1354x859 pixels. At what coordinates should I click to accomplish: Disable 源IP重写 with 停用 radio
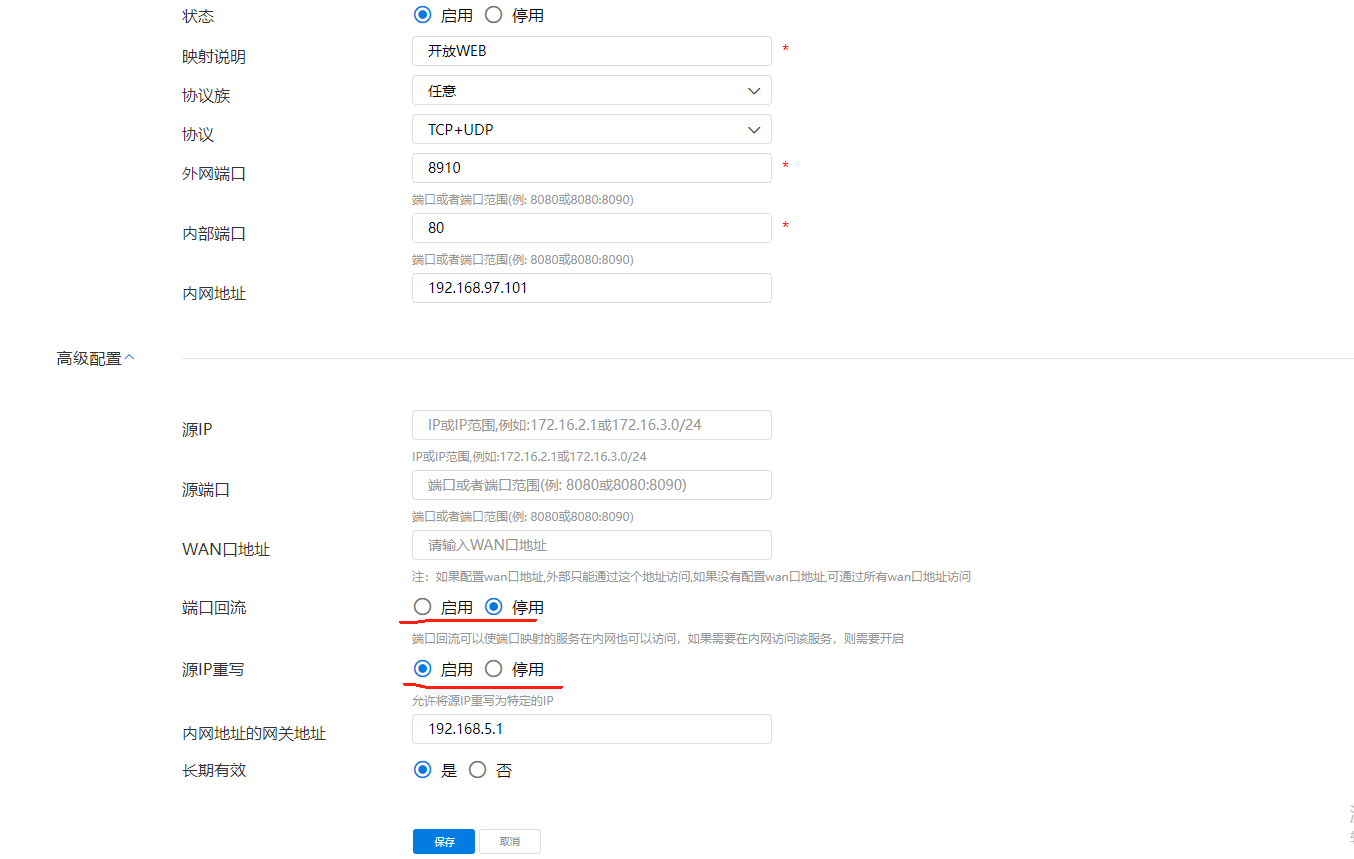click(x=494, y=669)
